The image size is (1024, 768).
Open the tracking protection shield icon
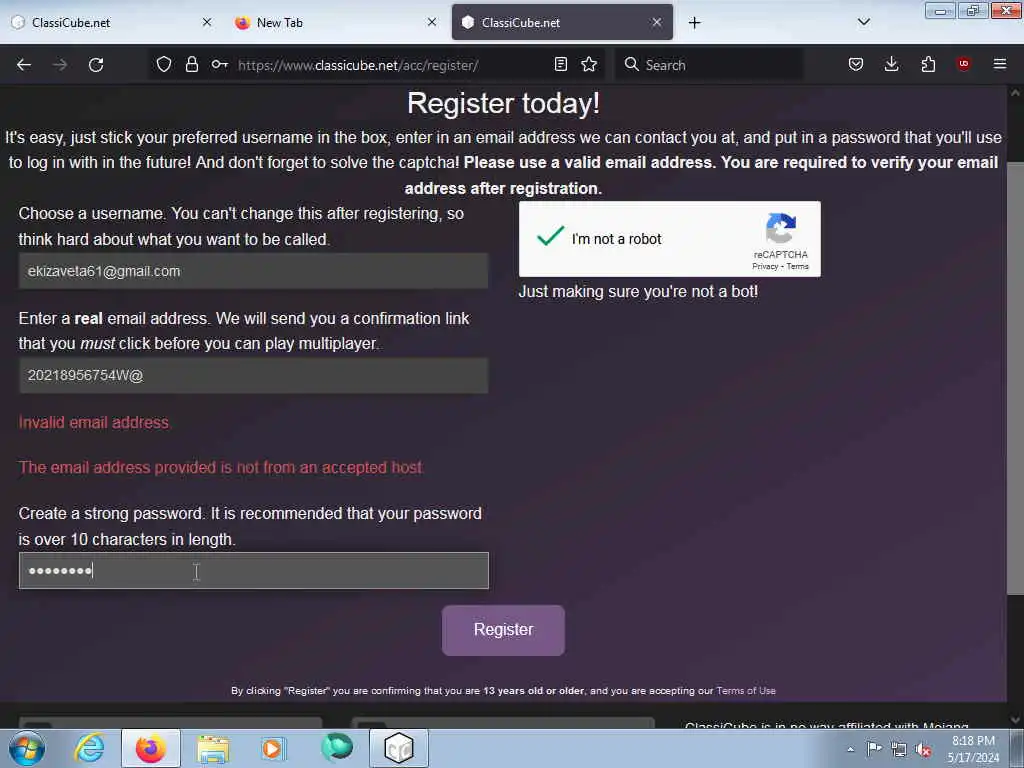164,64
